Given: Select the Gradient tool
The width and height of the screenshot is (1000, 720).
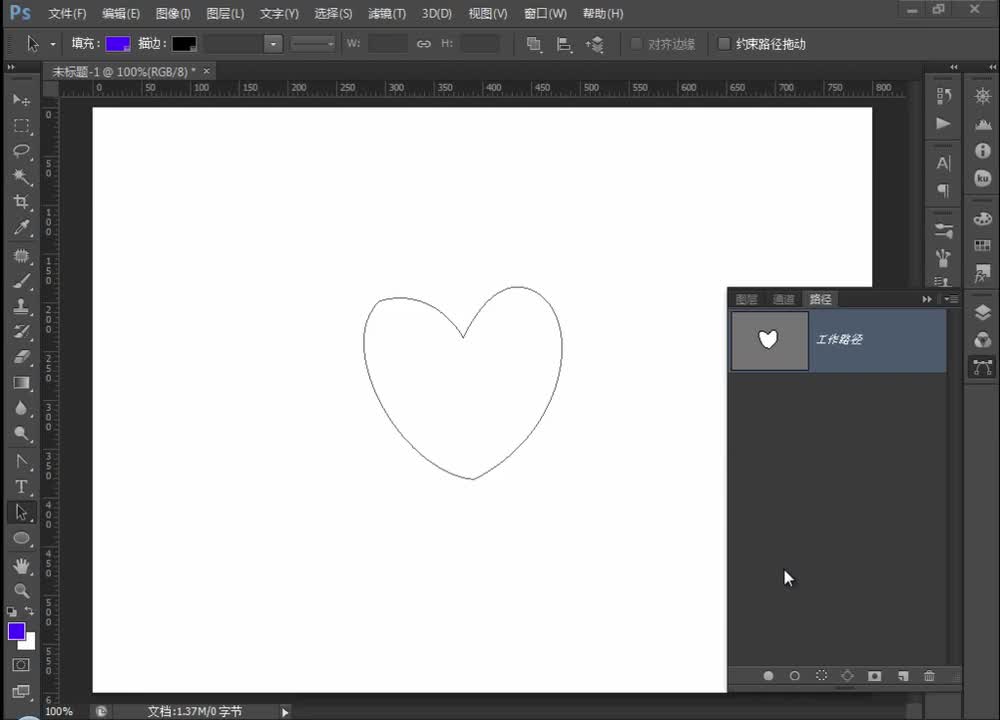Looking at the screenshot, I should pos(21,383).
